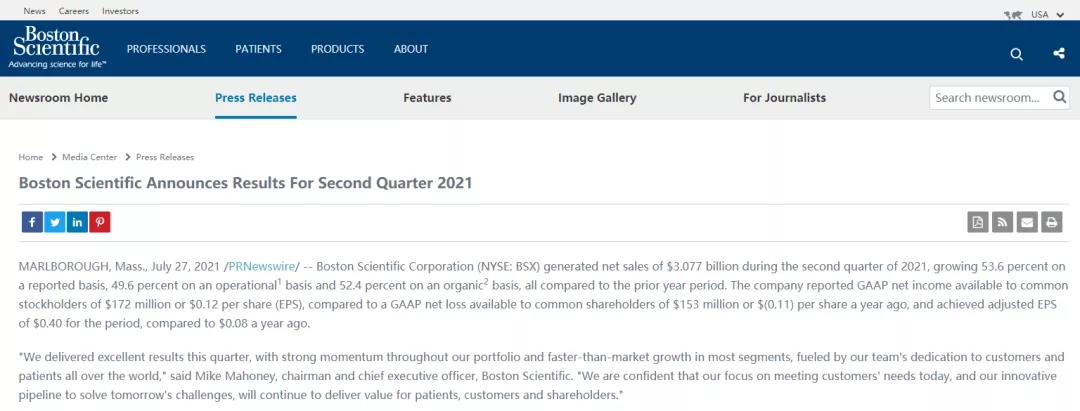
Task: Share article via Twitter icon
Action: [54, 222]
